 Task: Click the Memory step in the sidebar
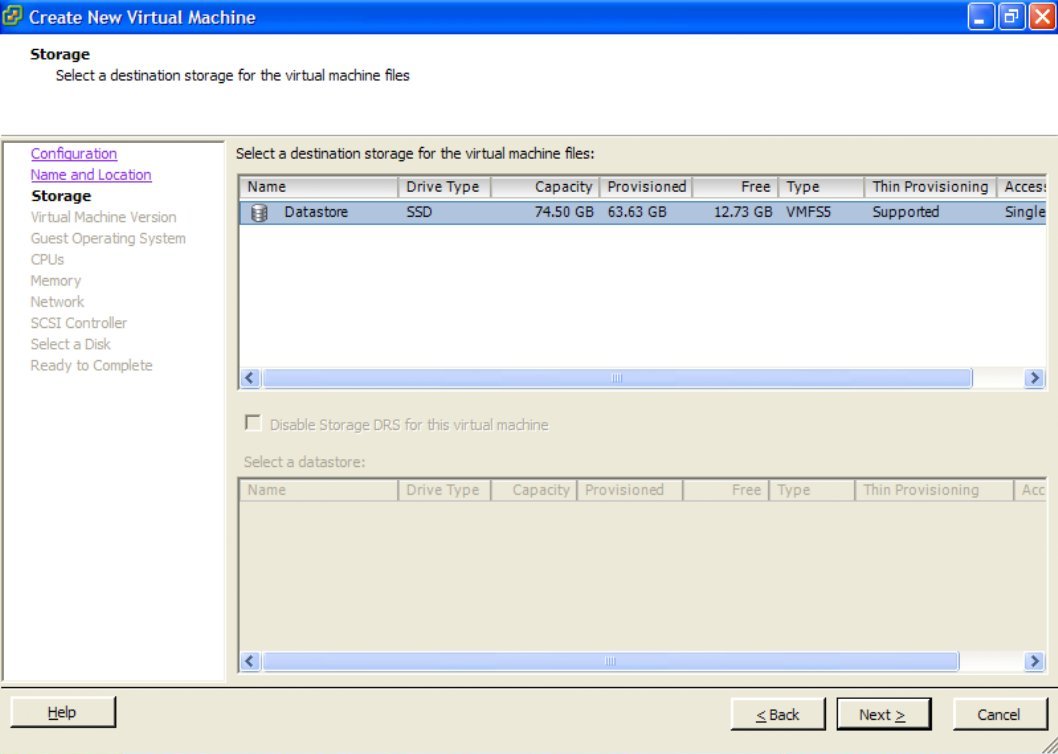[x=55, y=280]
